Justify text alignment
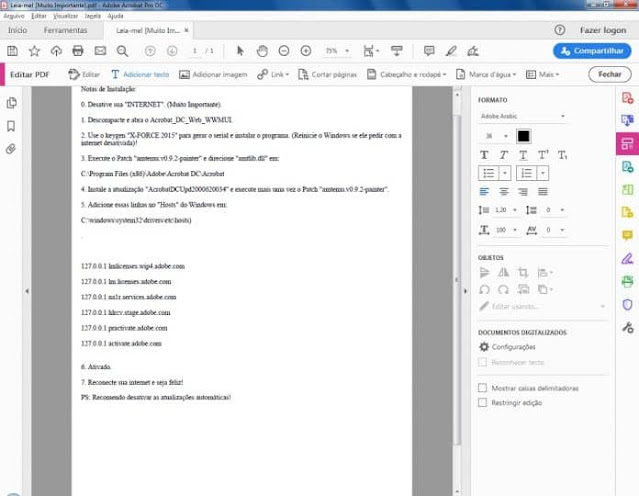Viewport: 639px width, 496px height. pyautogui.click(x=542, y=192)
